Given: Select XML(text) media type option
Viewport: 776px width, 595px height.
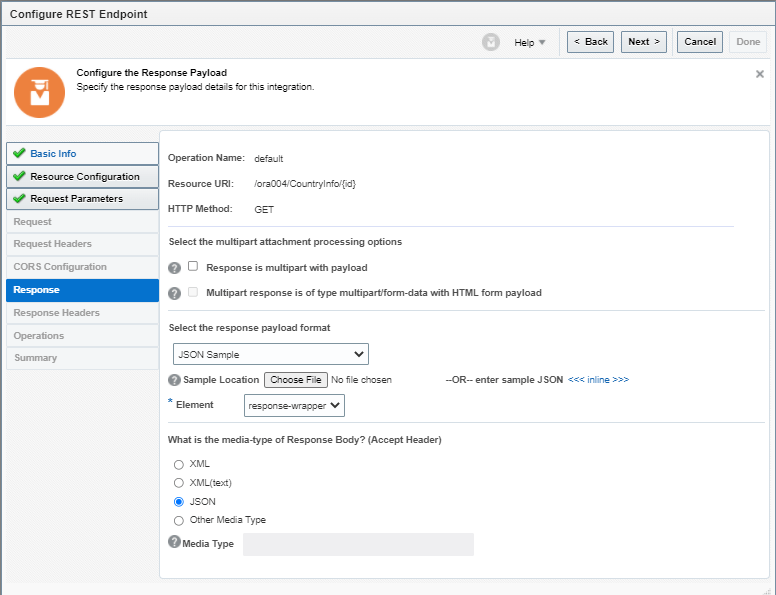Looking at the screenshot, I should coord(179,483).
